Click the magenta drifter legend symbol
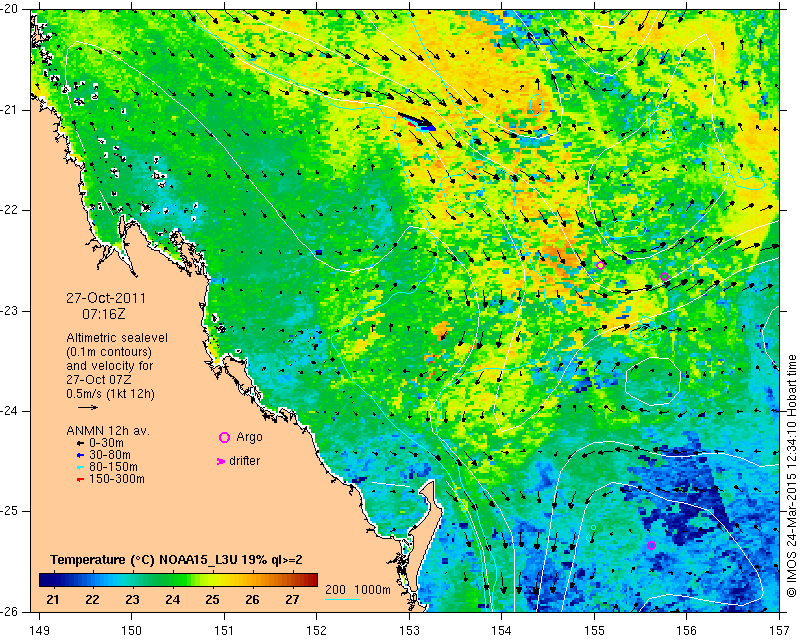Viewport: 800px width, 640px height. coord(221,461)
